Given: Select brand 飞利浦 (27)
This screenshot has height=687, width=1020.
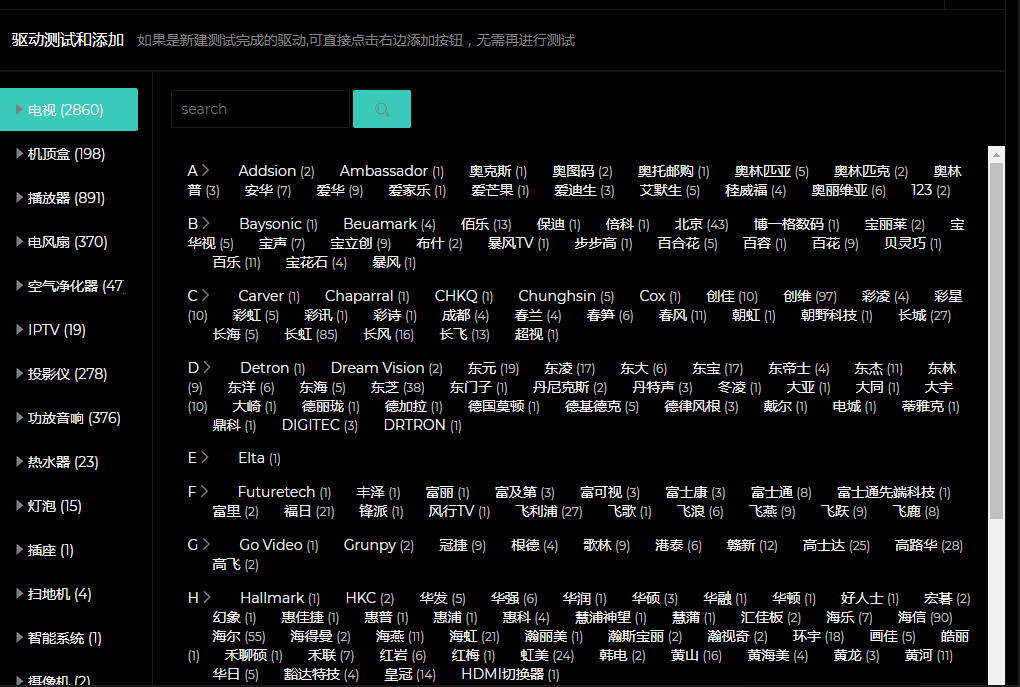Looking at the screenshot, I should pyautogui.click(x=548, y=511).
